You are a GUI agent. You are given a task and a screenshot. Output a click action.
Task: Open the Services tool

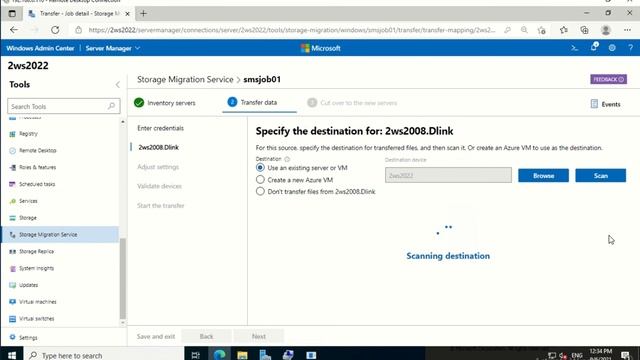point(28,201)
